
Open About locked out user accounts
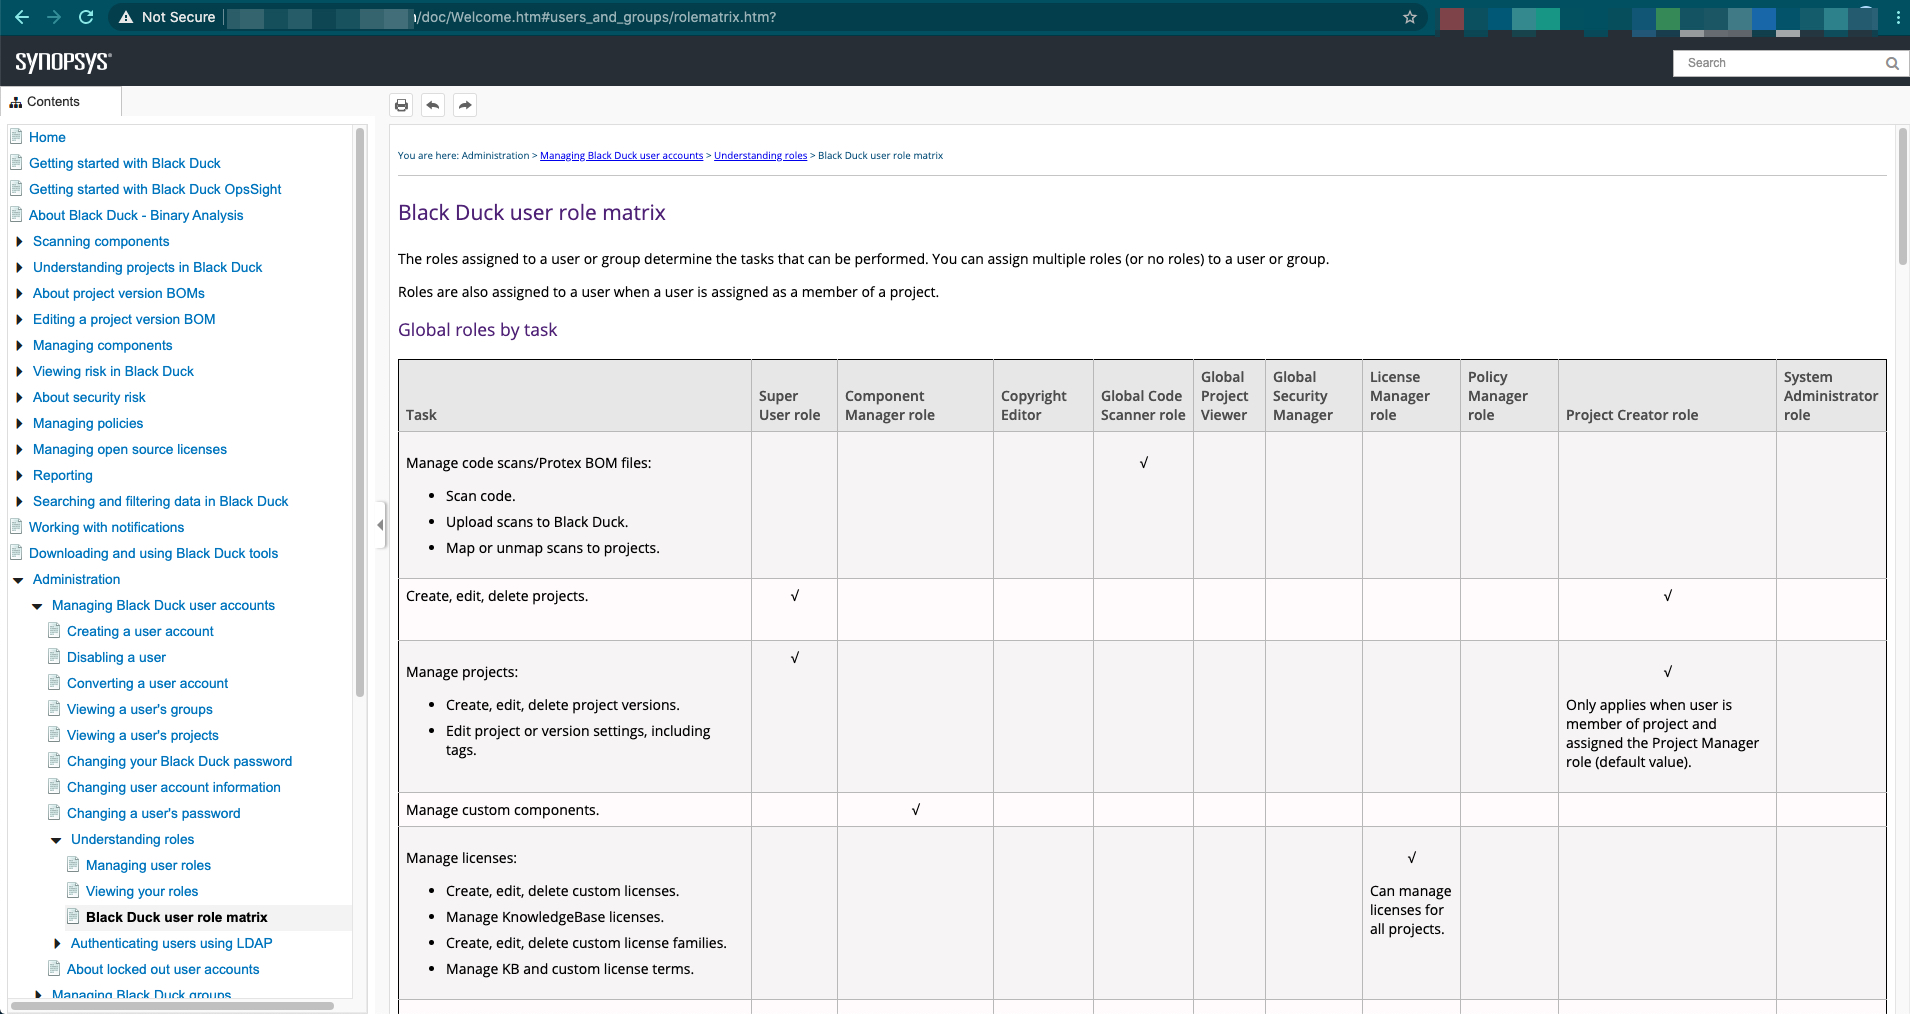(x=163, y=969)
